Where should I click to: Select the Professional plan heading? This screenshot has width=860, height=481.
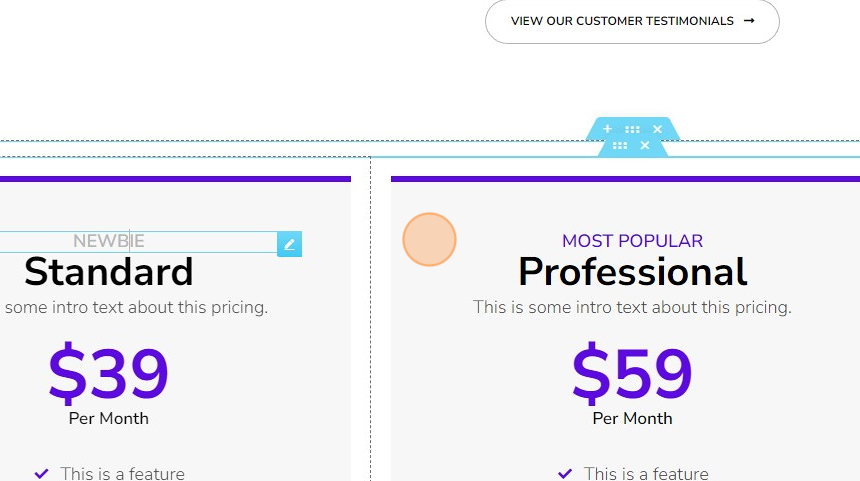pyautogui.click(x=632, y=272)
